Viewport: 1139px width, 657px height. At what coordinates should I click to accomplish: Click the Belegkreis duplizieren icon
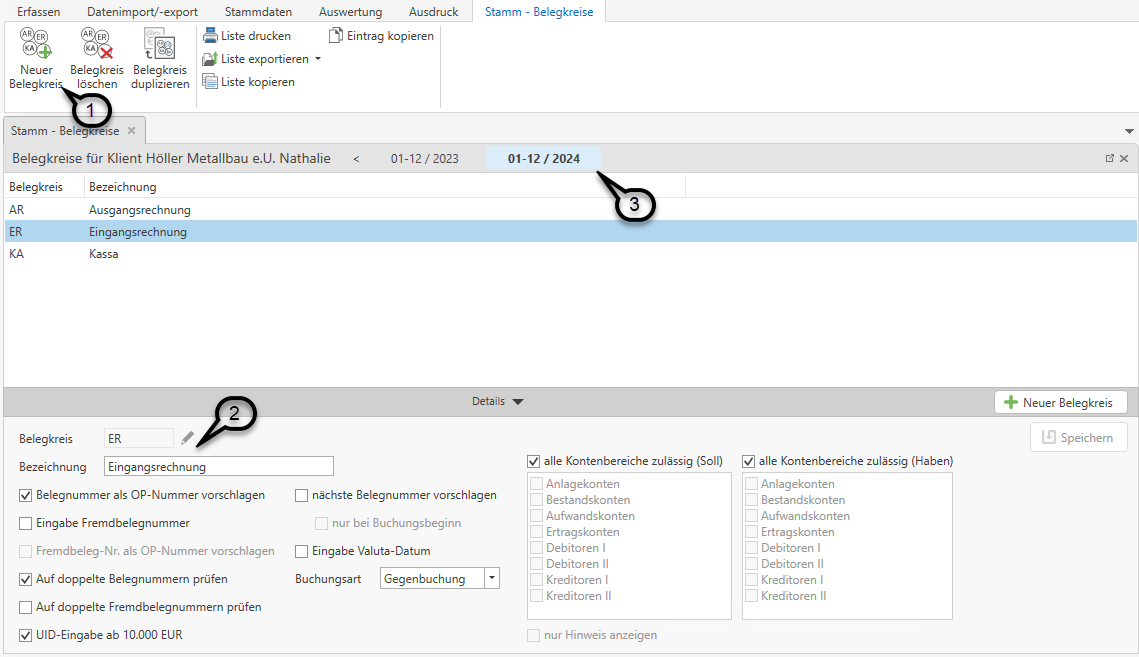(x=160, y=46)
